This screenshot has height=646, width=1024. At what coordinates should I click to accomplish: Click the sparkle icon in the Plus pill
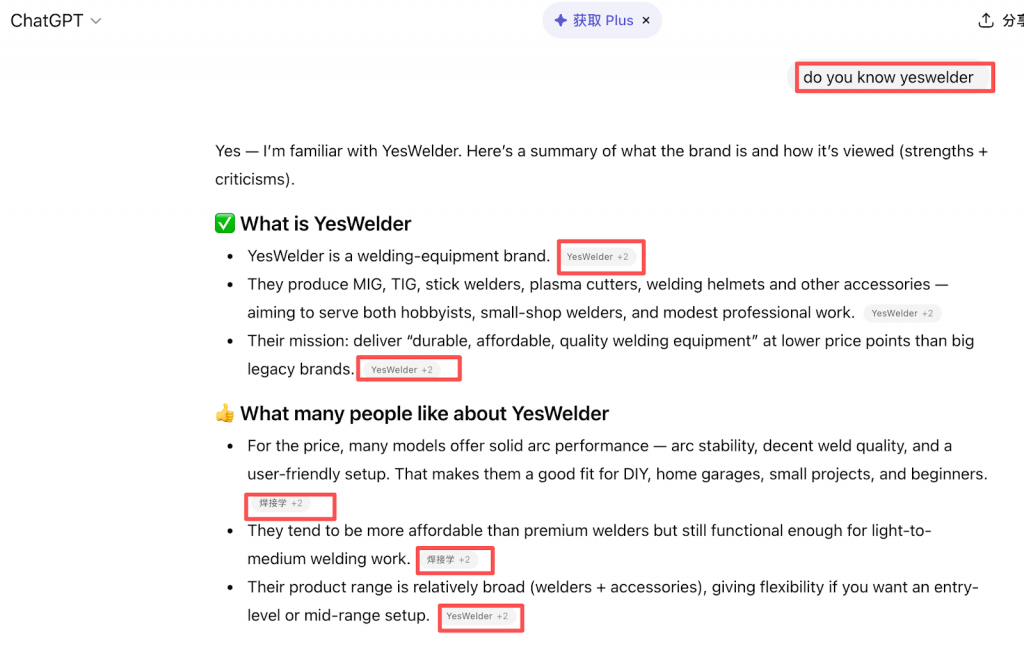click(x=560, y=20)
